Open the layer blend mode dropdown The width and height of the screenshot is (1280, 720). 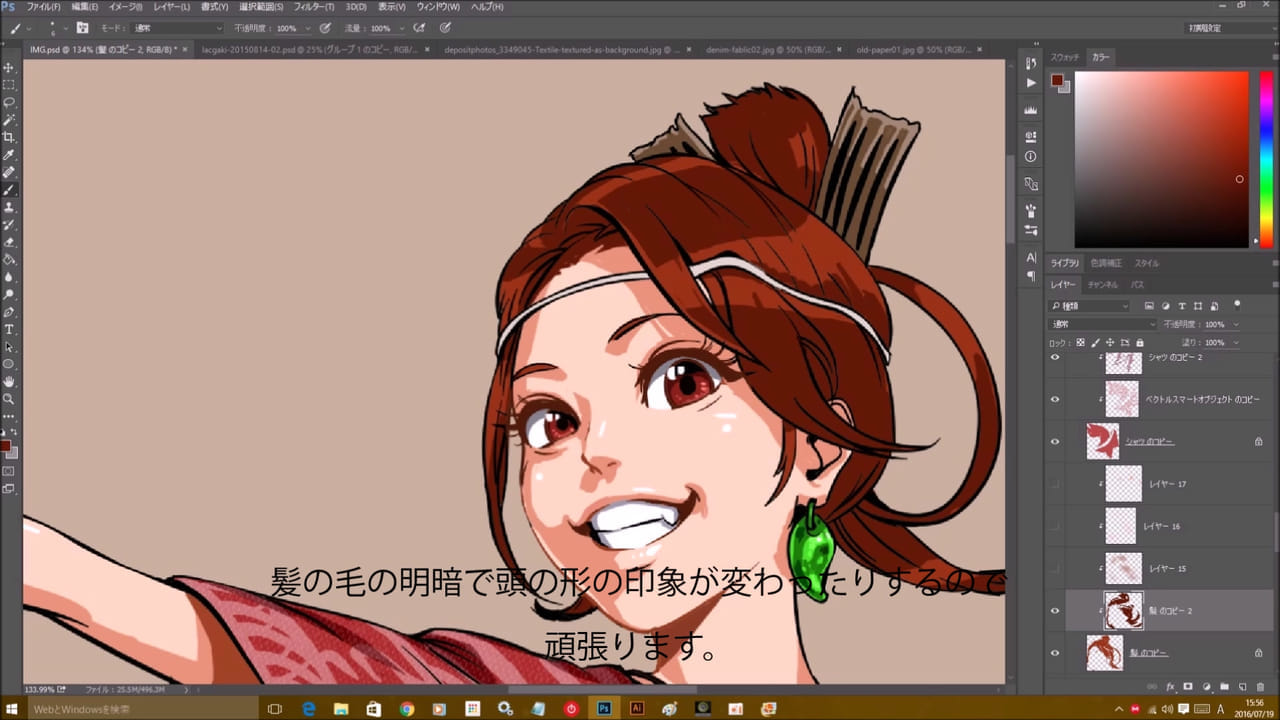pyautogui.click(x=1102, y=325)
